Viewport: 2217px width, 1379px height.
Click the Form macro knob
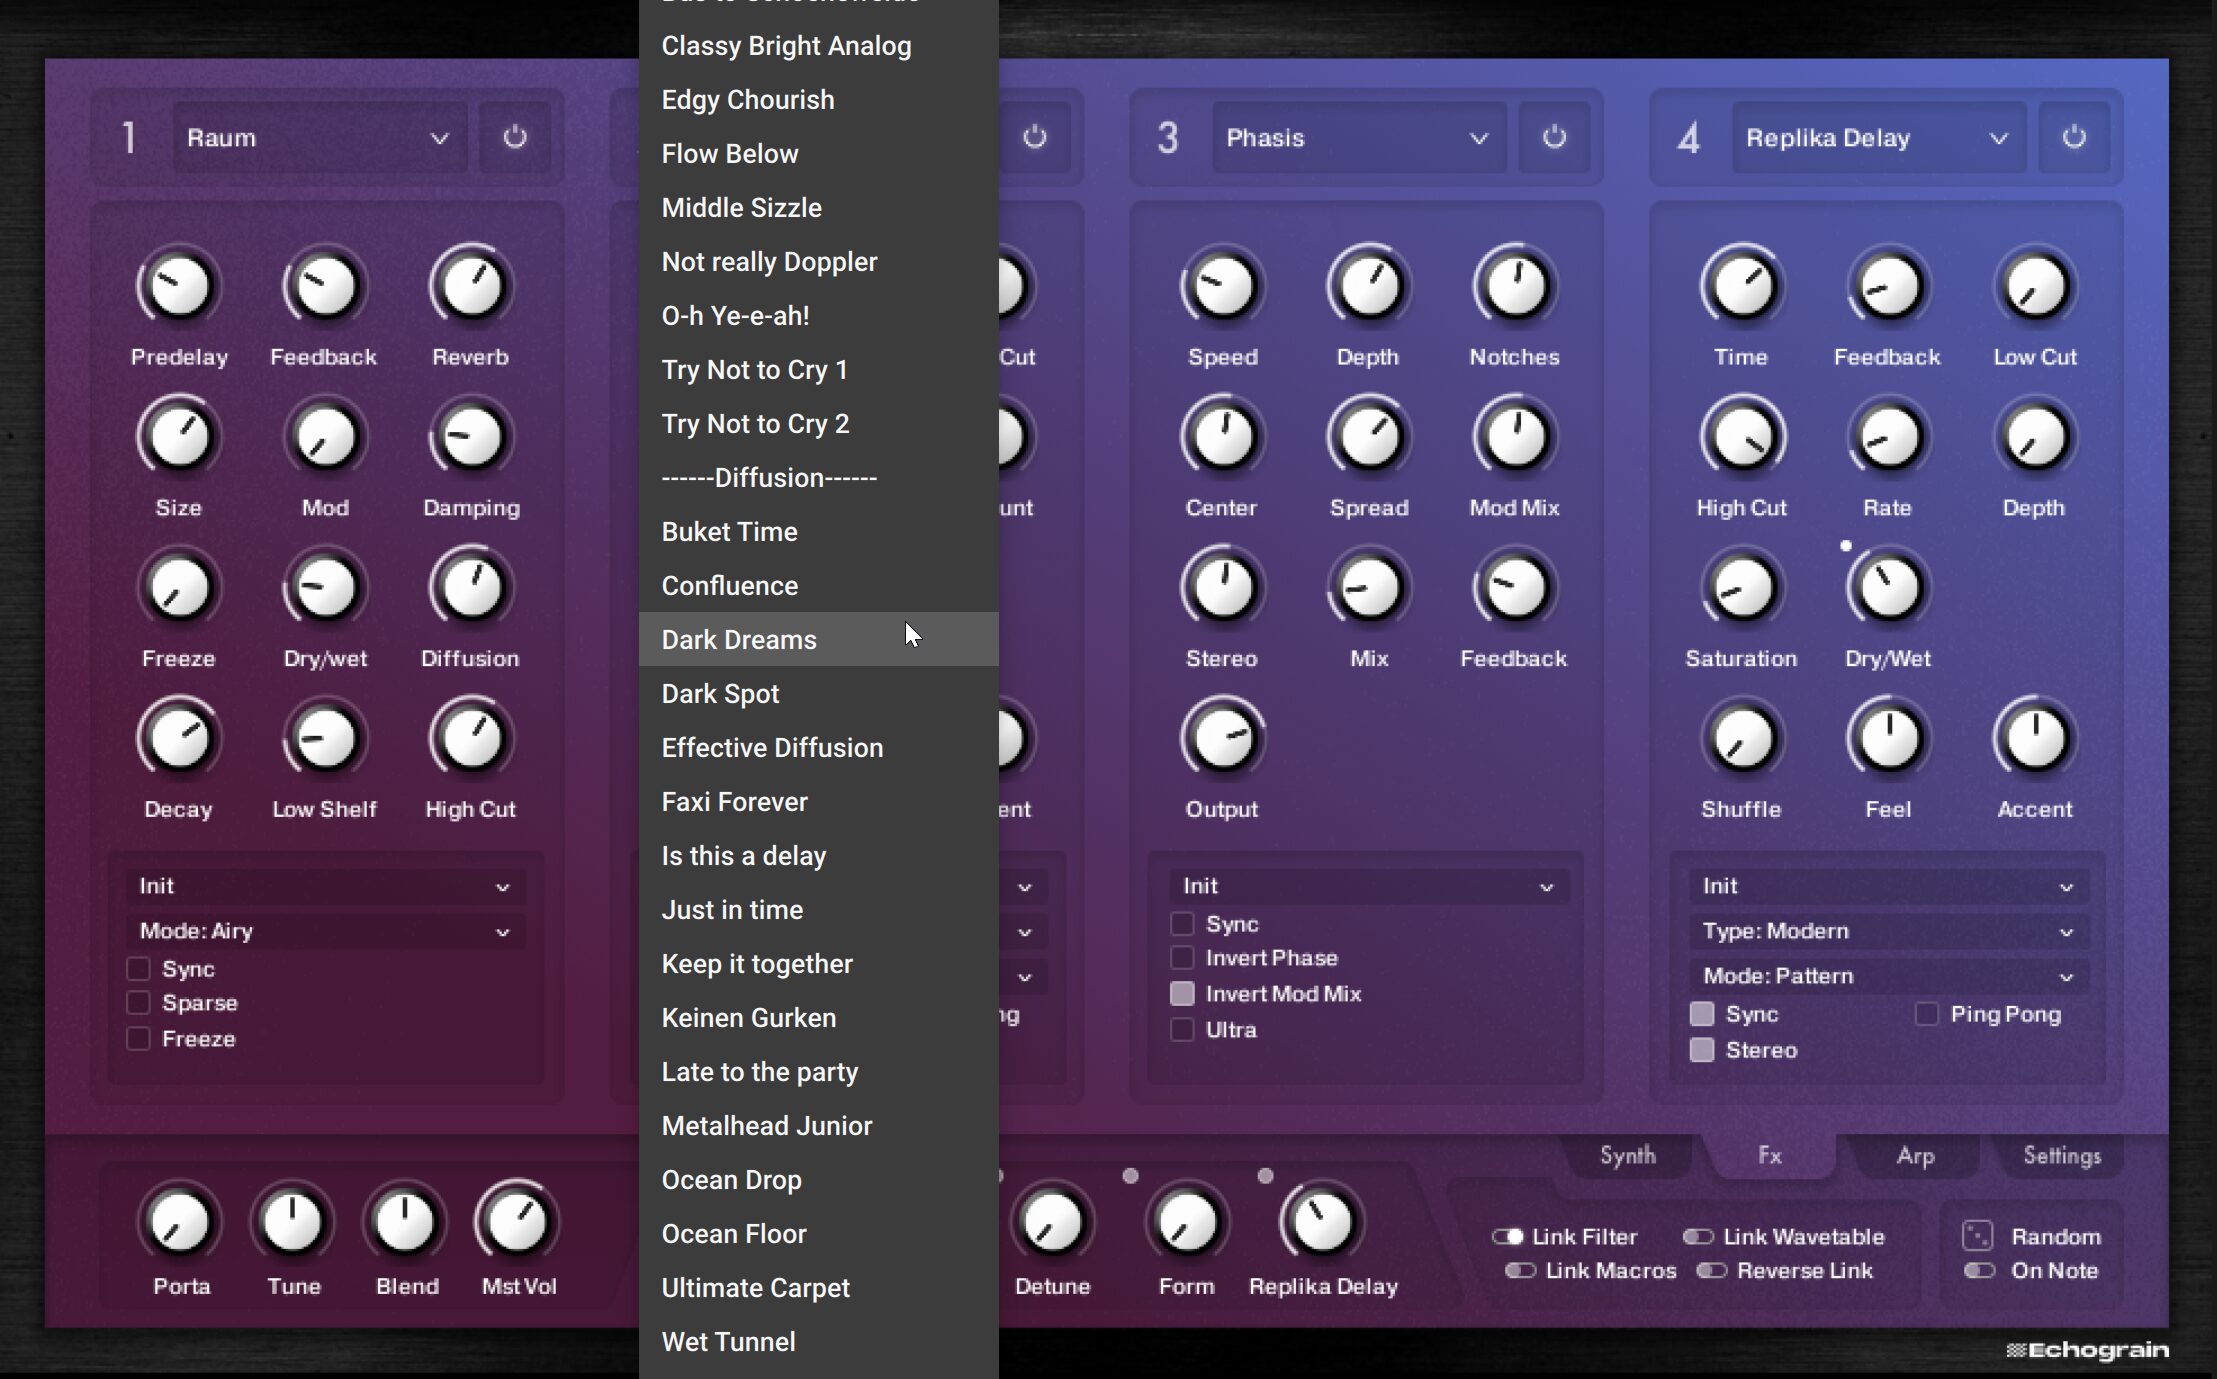point(1187,1222)
